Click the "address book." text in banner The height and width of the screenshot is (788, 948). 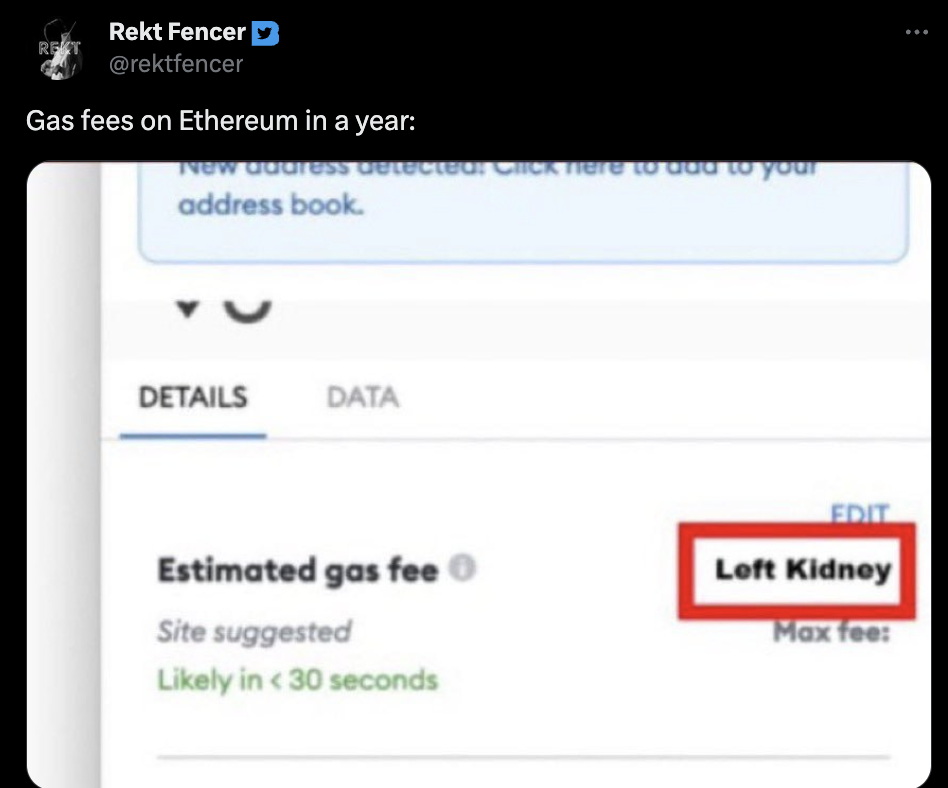pos(270,206)
